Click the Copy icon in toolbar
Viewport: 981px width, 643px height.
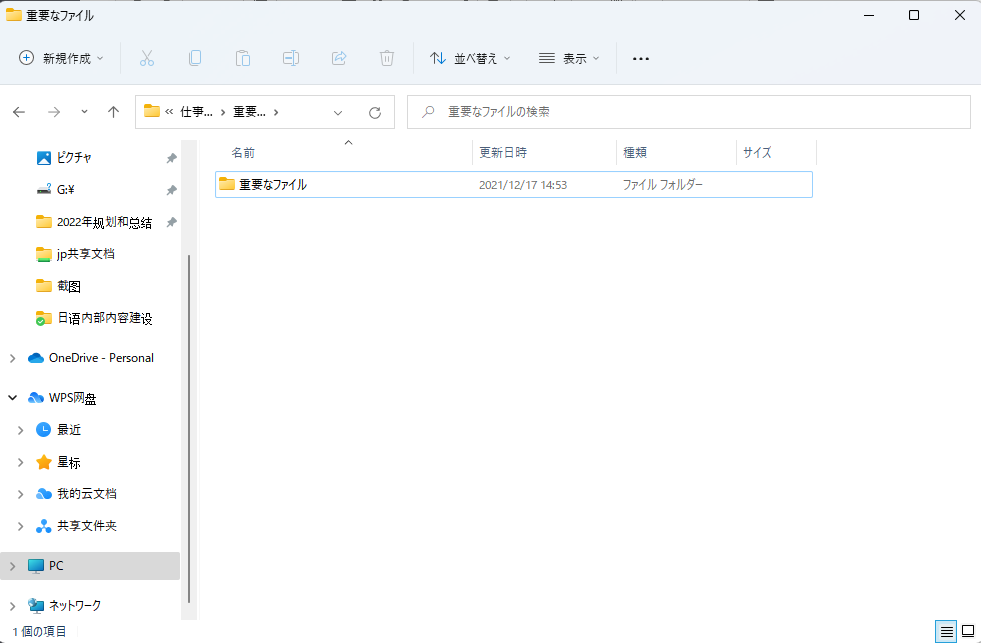click(195, 58)
